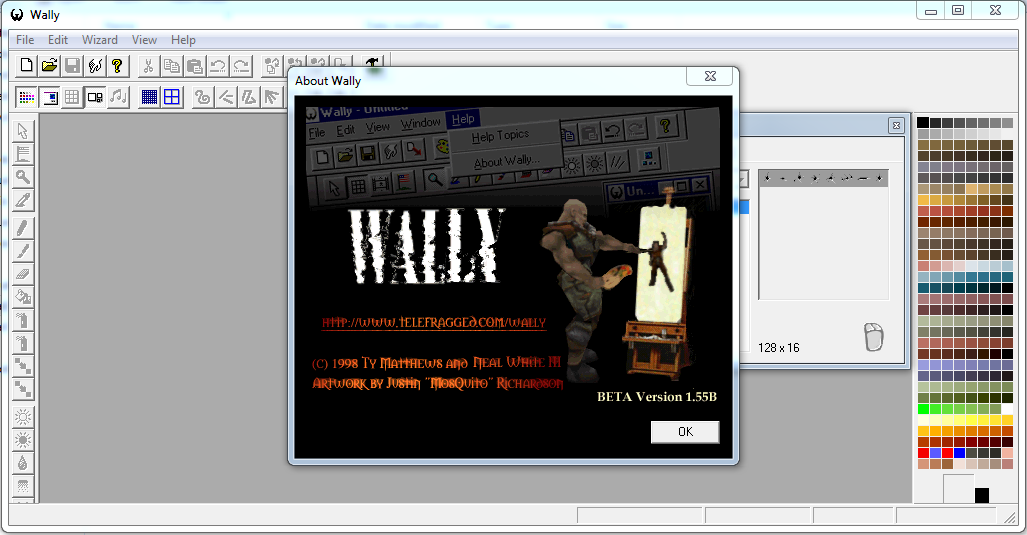Pick the black swatch at palette top-left
Screen dimensions: 1027x535
point(923,122)
